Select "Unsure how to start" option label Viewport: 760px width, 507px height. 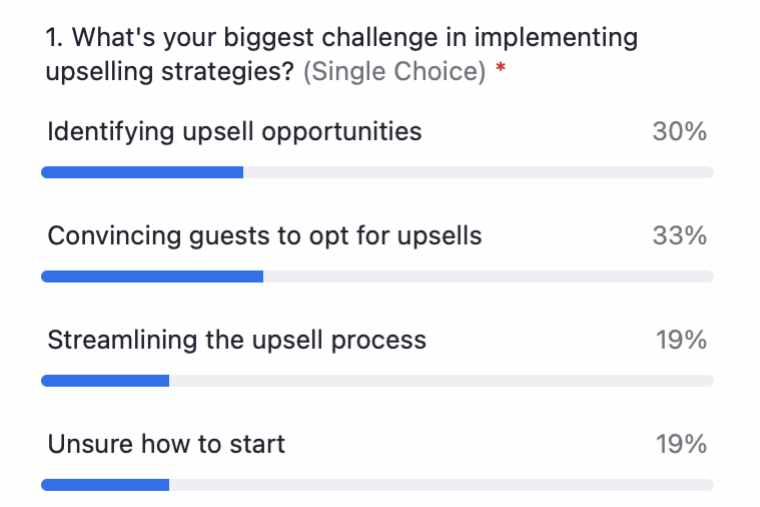(166, 444)
